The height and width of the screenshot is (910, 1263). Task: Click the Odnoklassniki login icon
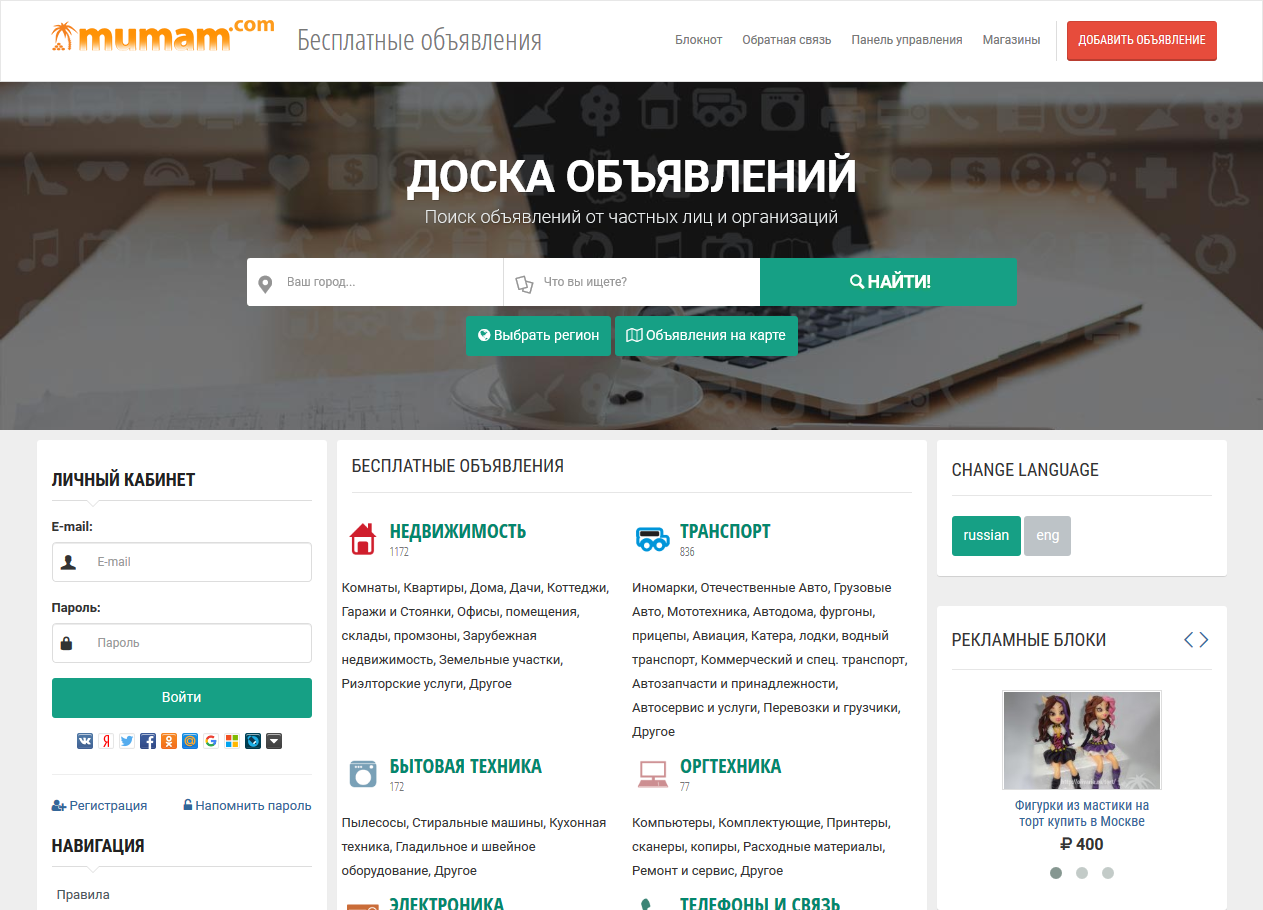point(169,741)
